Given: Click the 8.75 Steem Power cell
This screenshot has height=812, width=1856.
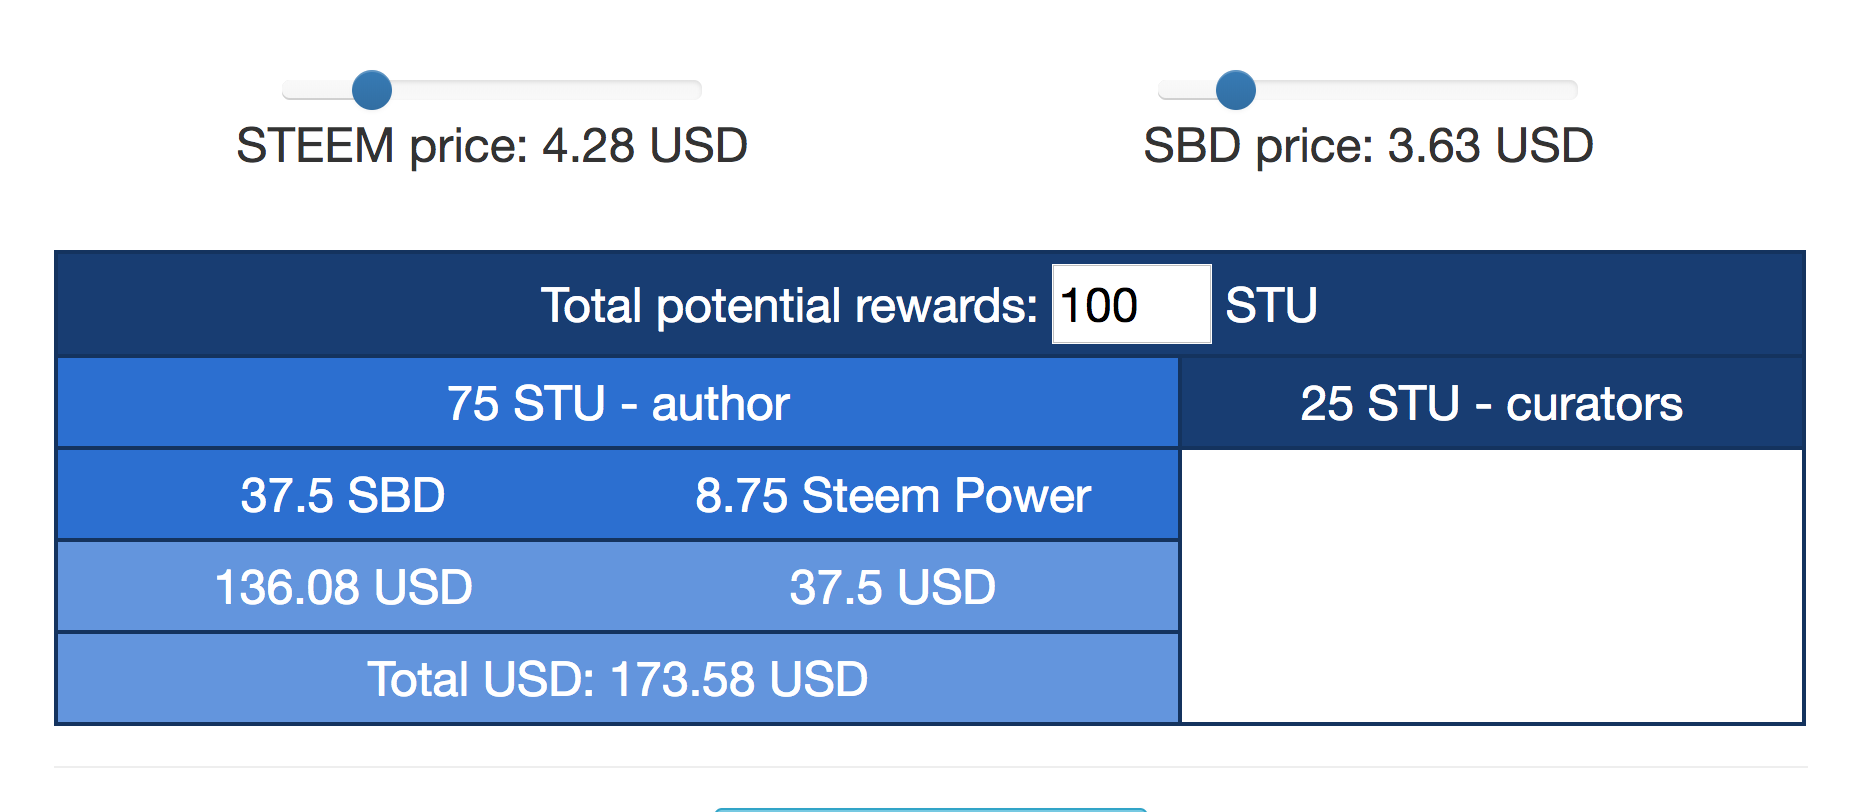Looking at the screenshot, I should point(893,495).
